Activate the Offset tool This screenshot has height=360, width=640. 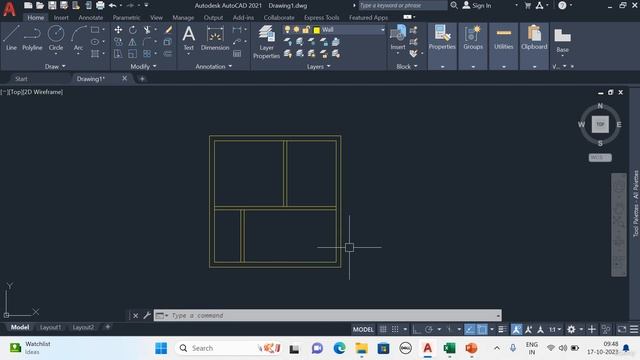[168, 53]
